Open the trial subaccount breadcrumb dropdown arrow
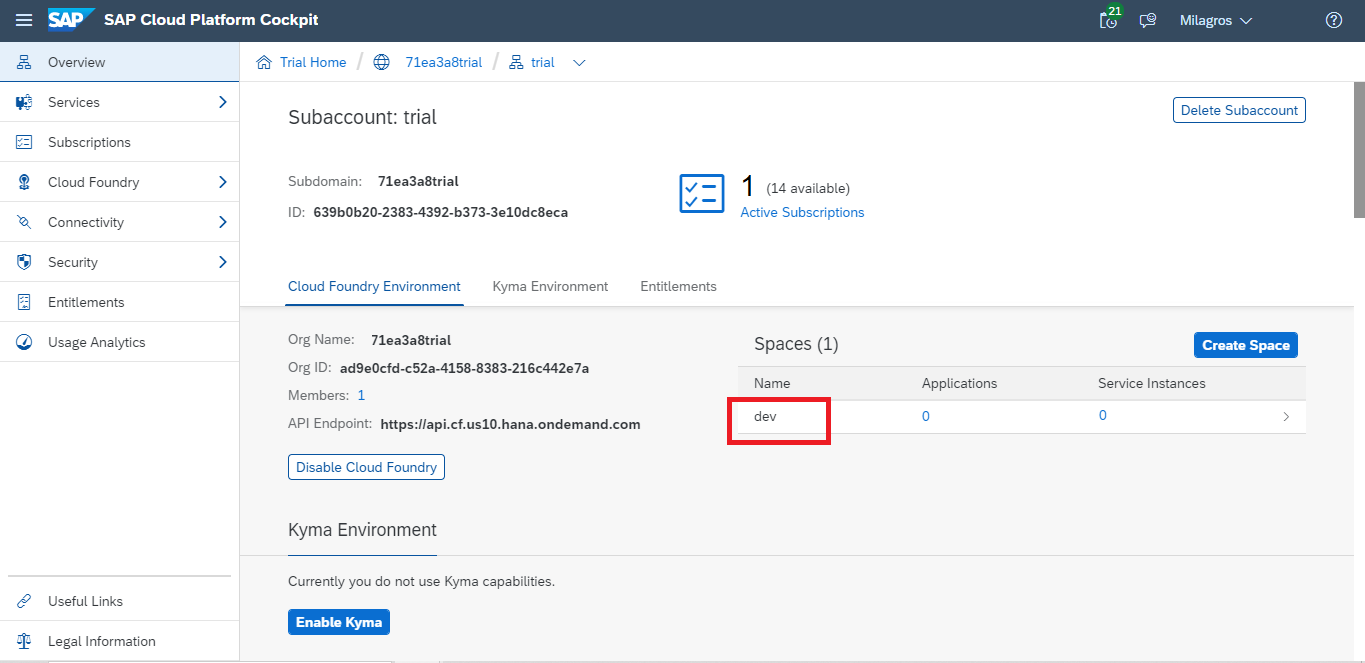The height and width of the screenshot is (663, 1365). [579, 63]
